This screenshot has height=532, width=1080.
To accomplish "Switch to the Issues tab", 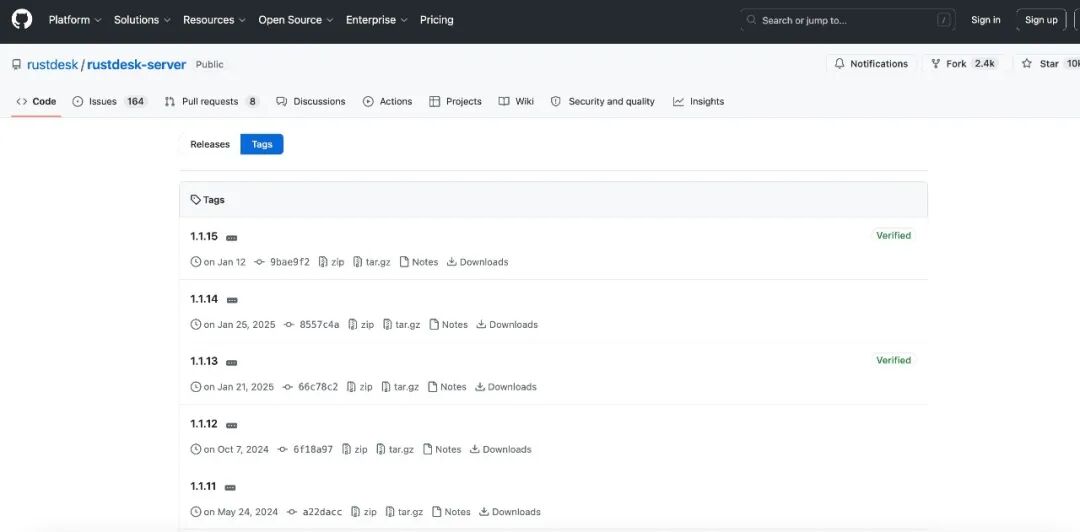I will coord(110,101).
